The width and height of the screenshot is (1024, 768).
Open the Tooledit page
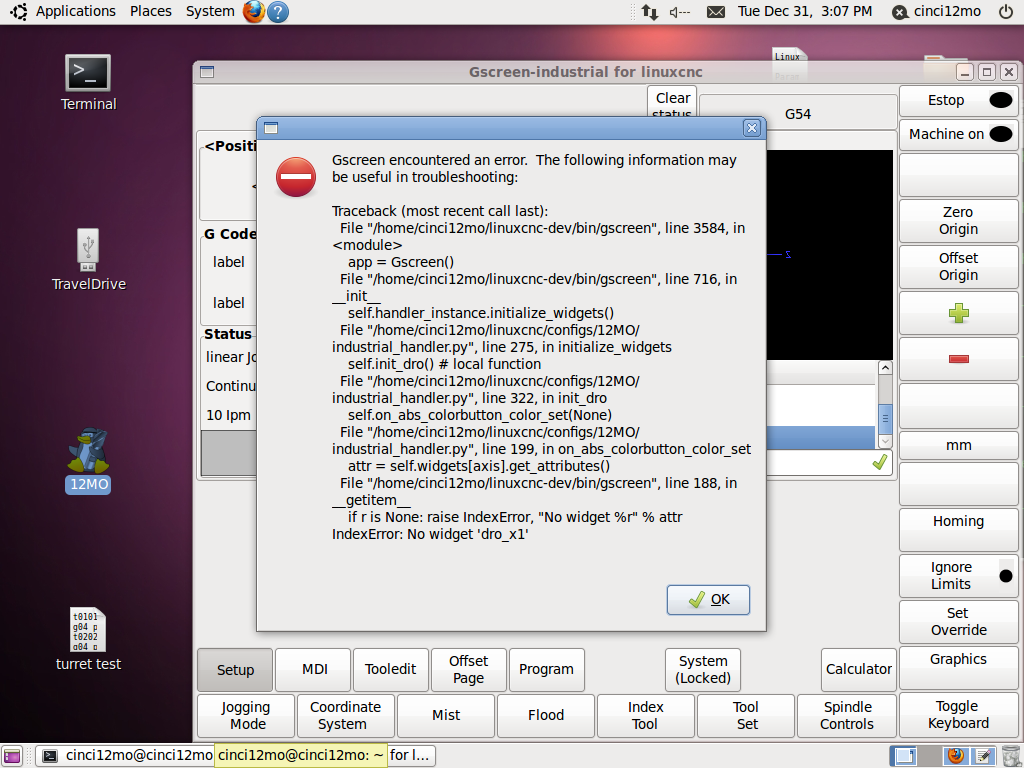pyautogui.click(x=391, y=670)
